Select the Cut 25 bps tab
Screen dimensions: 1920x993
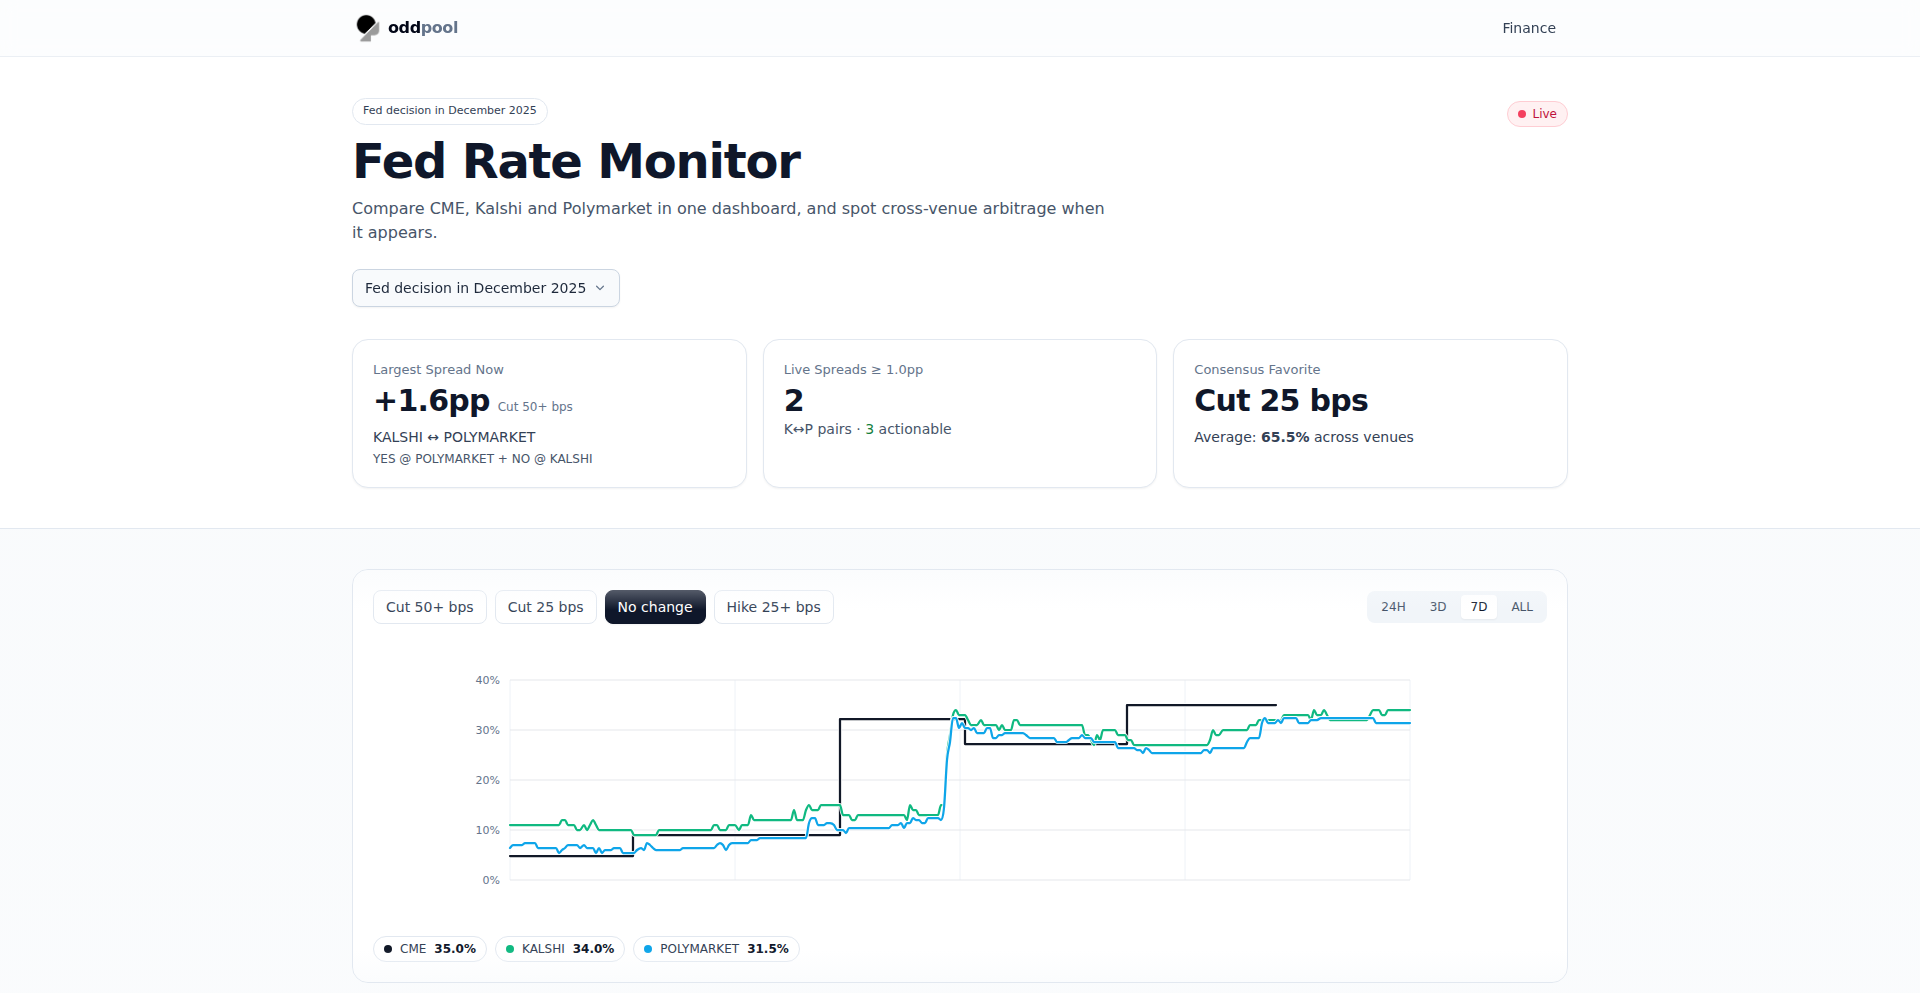coord(546,607)
